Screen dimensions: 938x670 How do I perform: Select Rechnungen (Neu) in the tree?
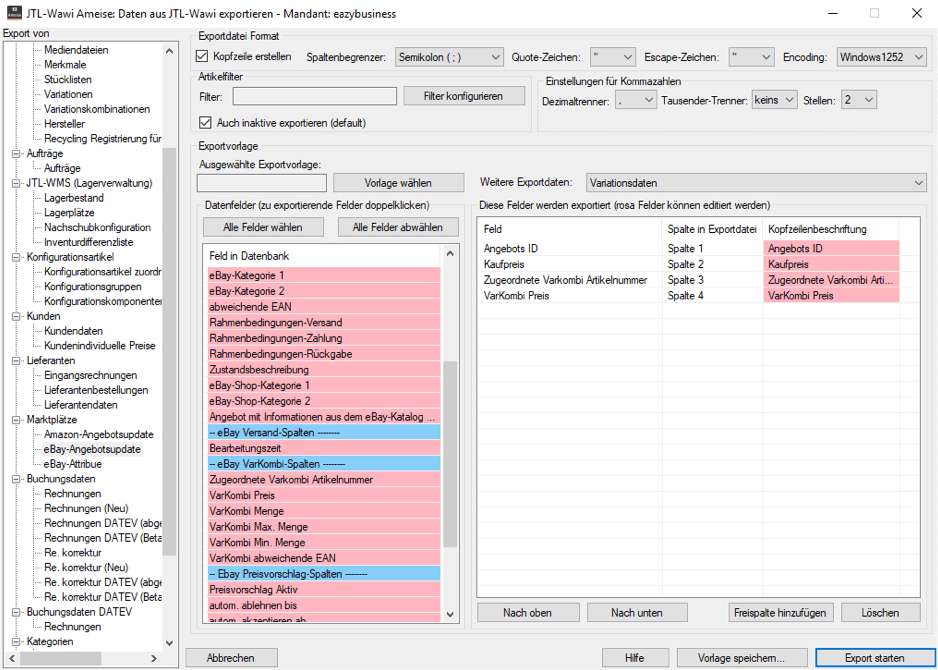86,508
